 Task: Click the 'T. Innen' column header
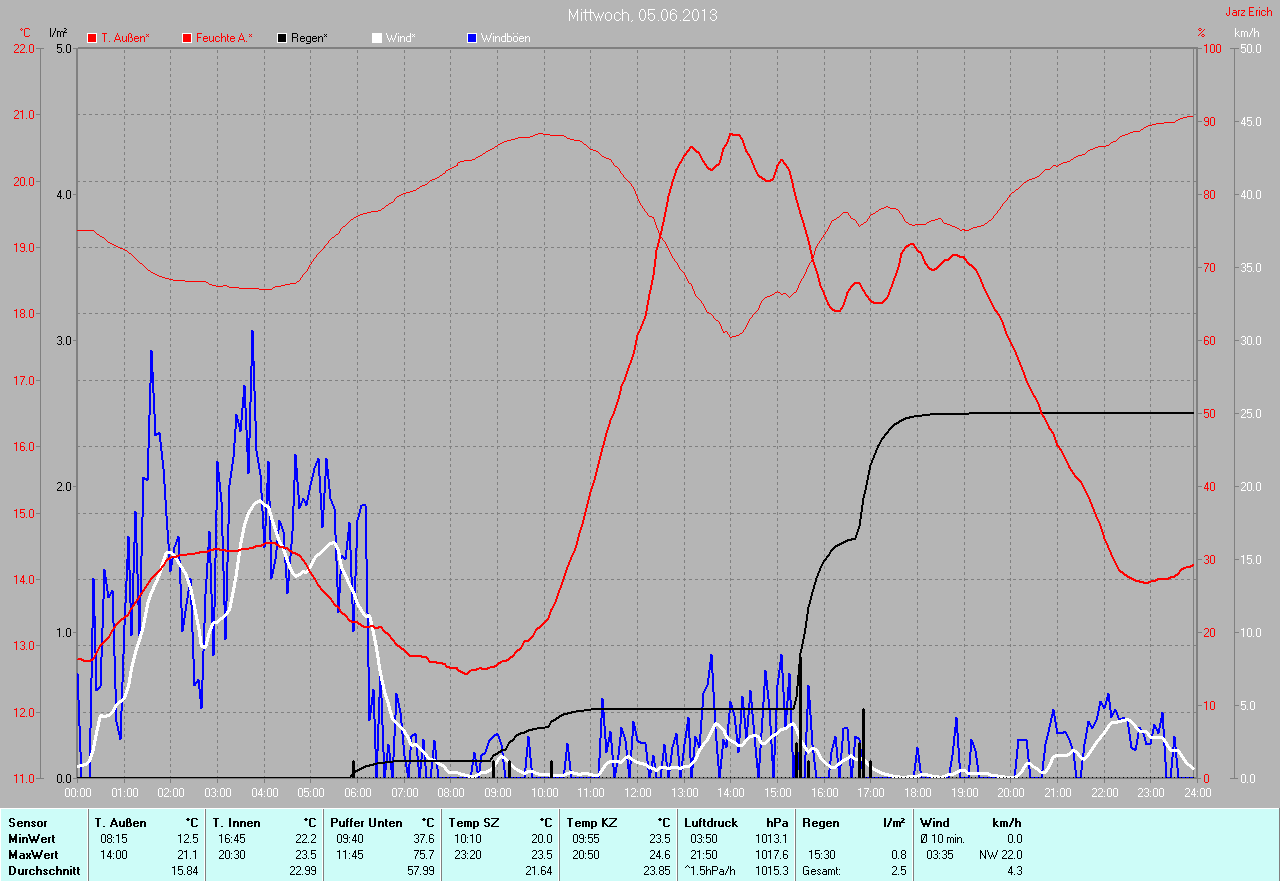point(236,823)
